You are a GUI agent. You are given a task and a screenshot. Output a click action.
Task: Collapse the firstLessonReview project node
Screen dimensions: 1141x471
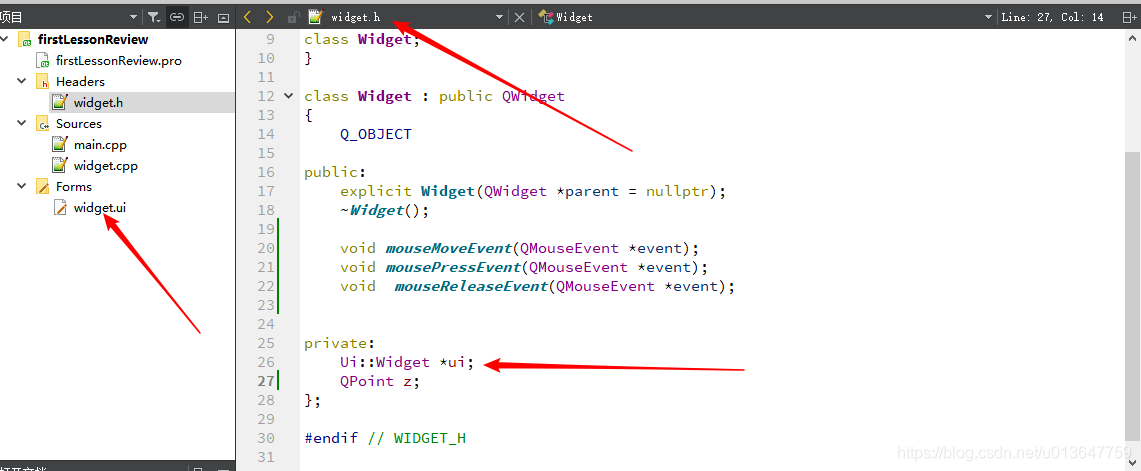point(4,39)
